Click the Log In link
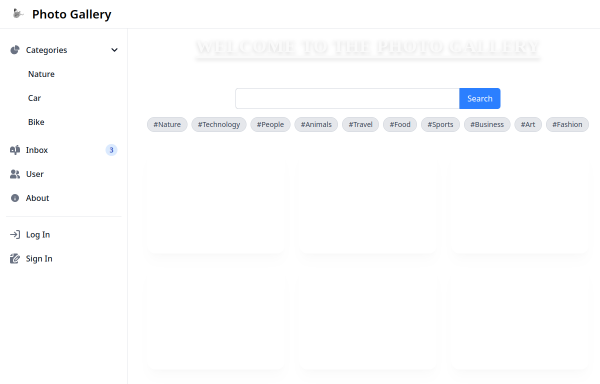Viewport: 600px width, 384px height. (64, 234)
